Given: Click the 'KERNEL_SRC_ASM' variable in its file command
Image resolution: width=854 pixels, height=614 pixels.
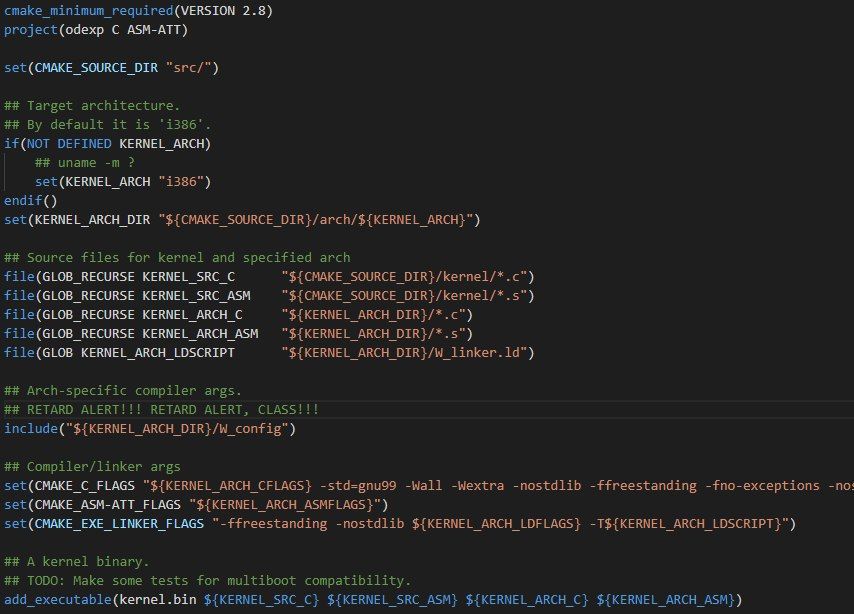Looking at the screenshot, I should pos(196,296).
